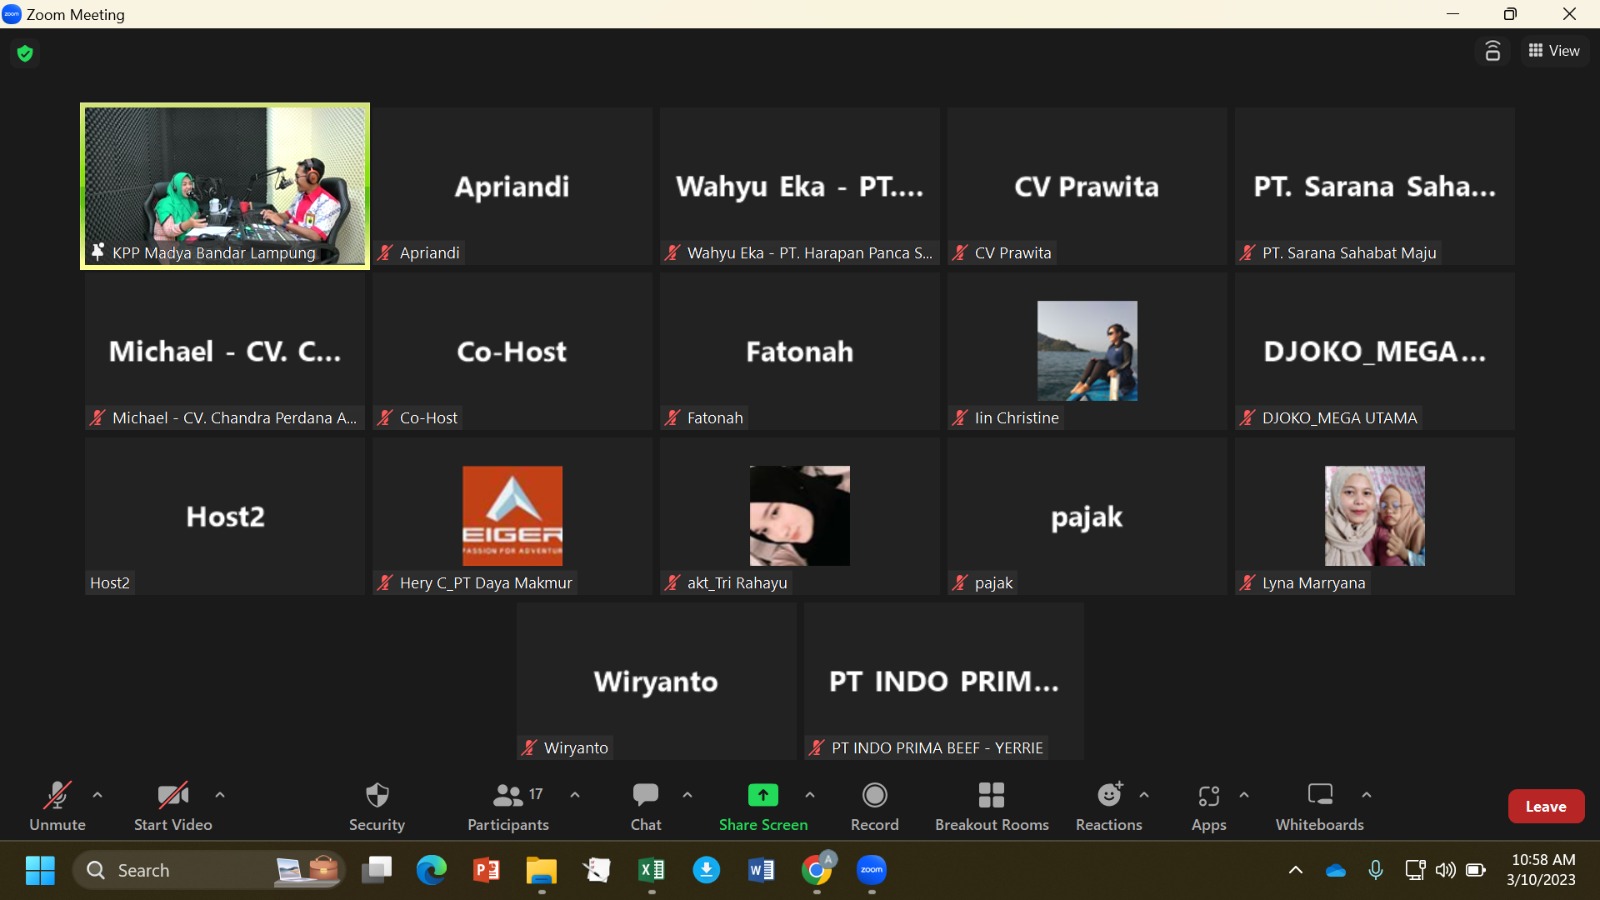Image resolution: width=1600 pixels, height=900 pixels.
Task: Expand video options arrow beside Start Video
Action: (220, 795)
